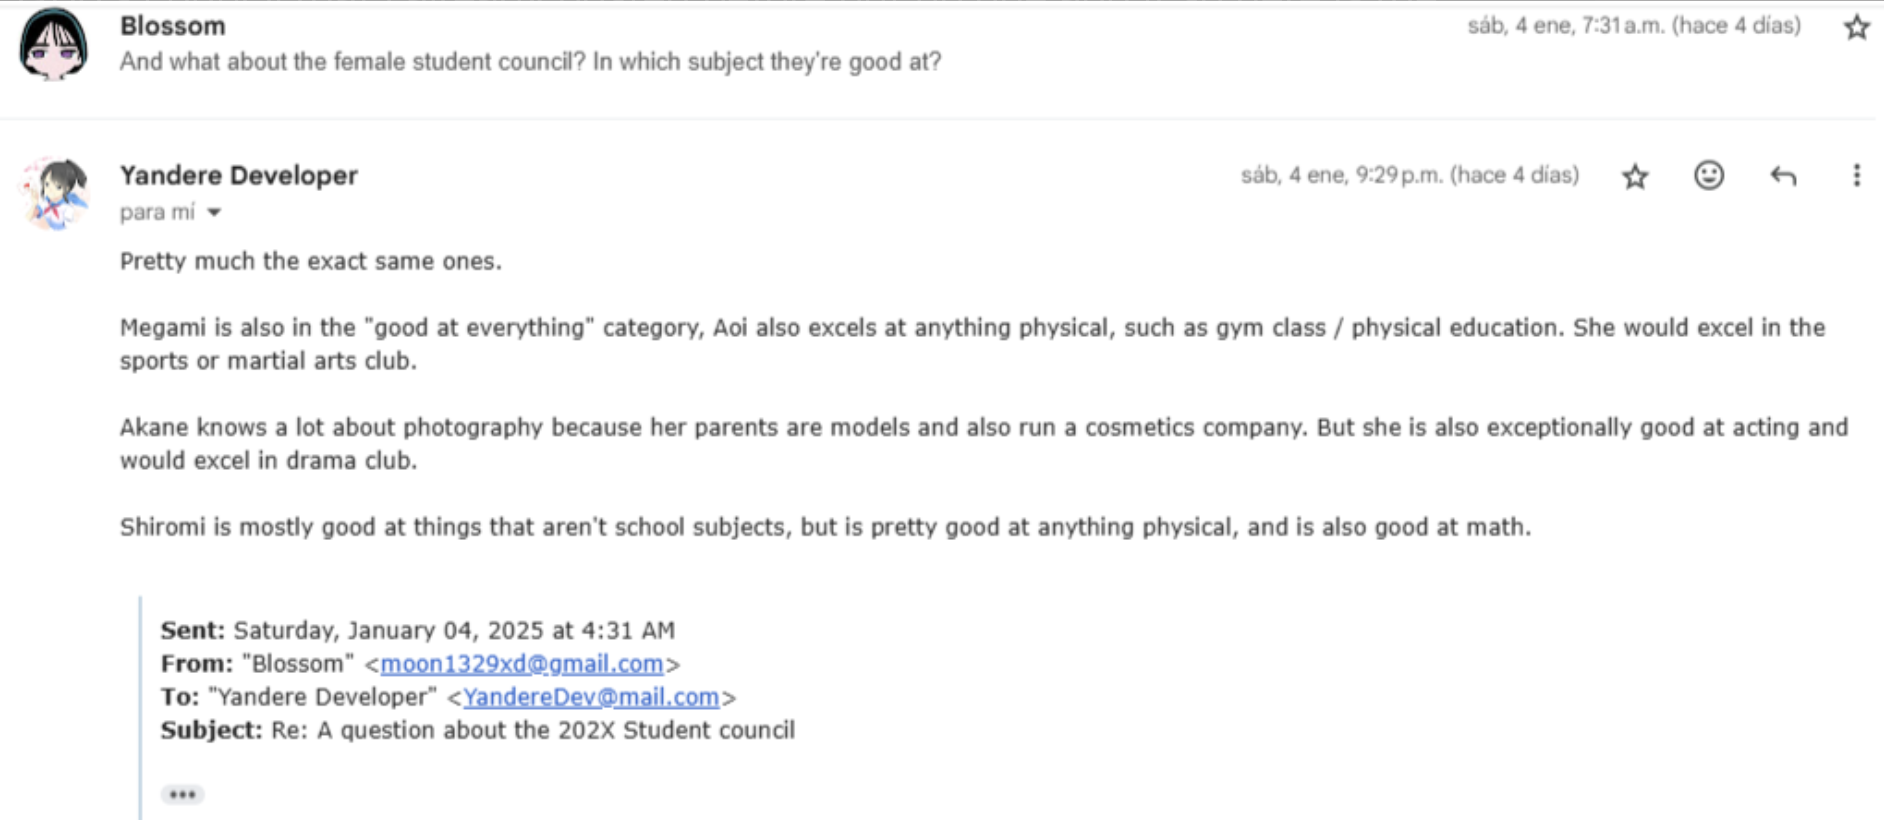Expand Blossom's collapsed message snippet
The width and height of the screenshot is (1884, 820).
pyautogui.click(x=530, y=62)
